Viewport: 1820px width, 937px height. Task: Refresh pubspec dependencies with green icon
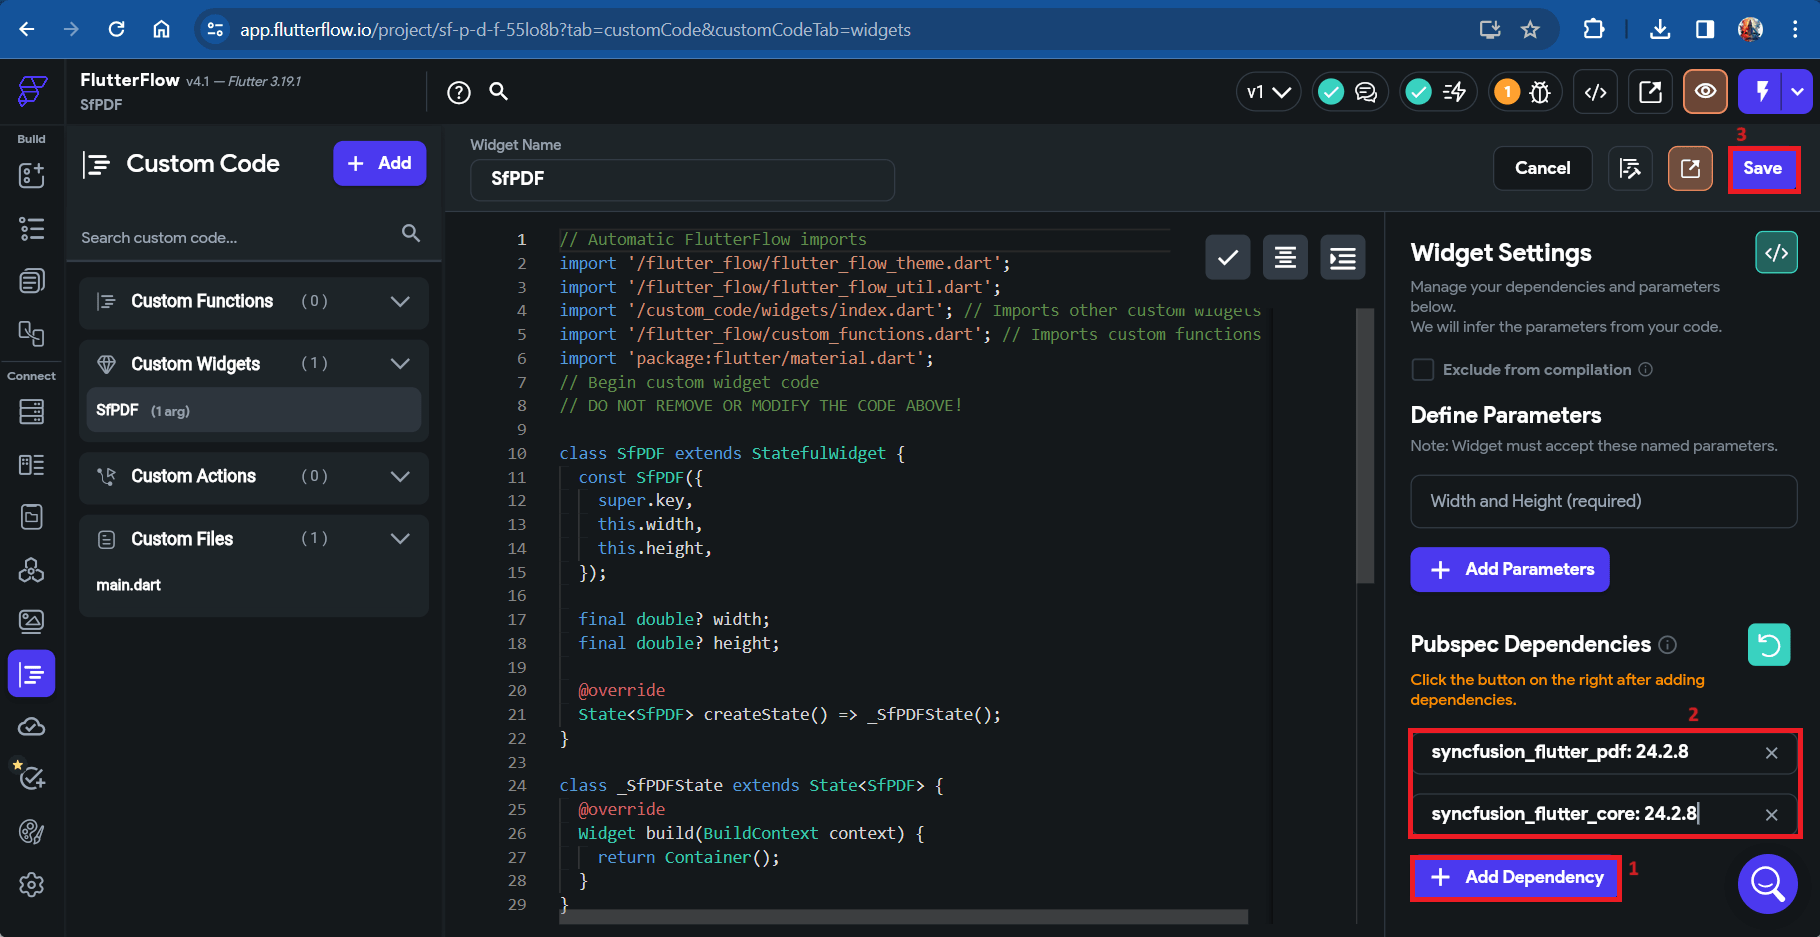click(x=1768, y=645)
